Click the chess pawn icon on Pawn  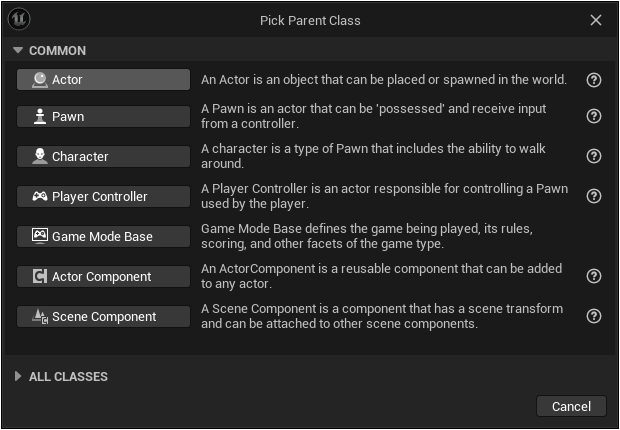coord(40,117)
